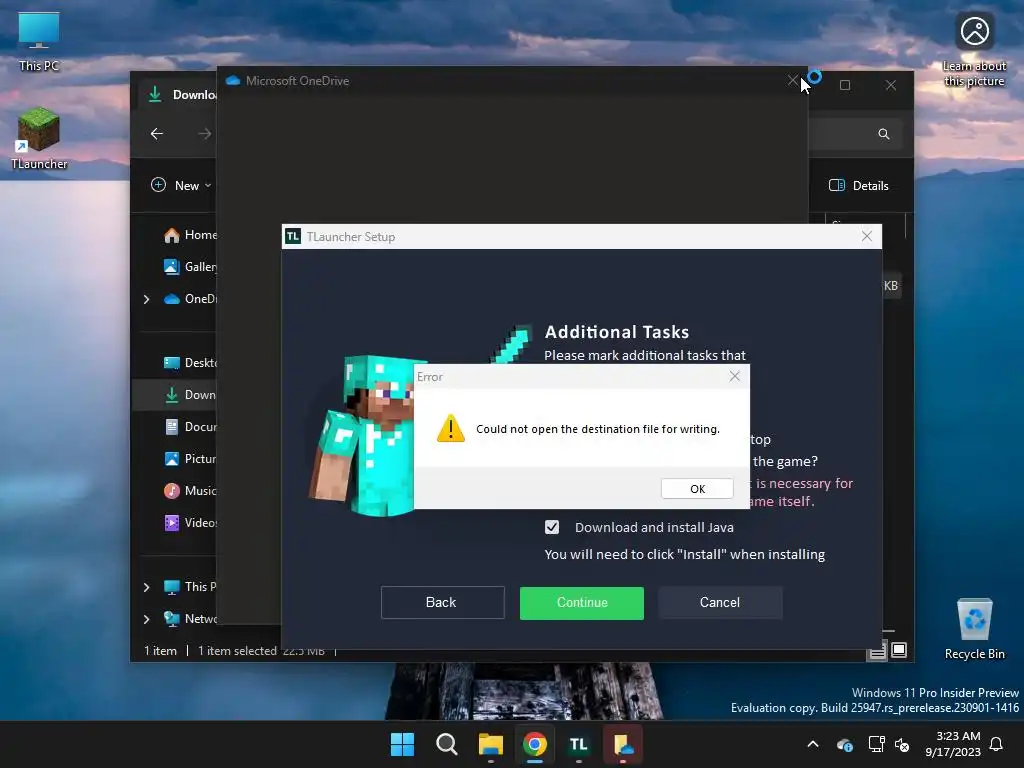Click OneDrive tray icon

pos(844,744)
